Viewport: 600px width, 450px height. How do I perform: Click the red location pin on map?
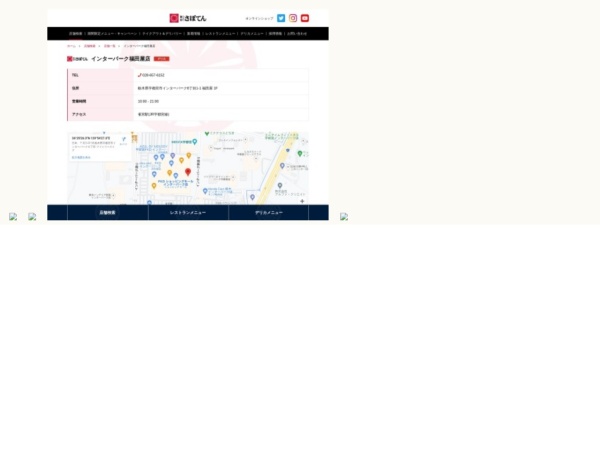(x=188, y=172)
